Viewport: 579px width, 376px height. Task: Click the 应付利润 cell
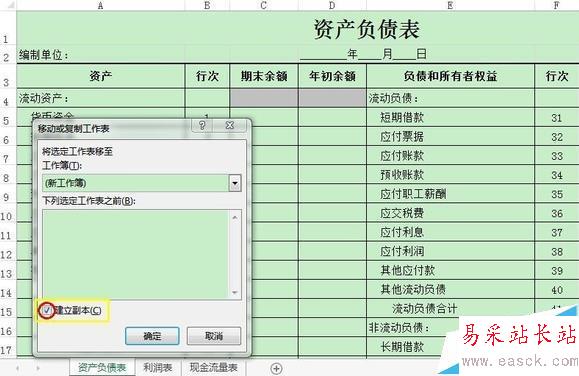[x=450, y=252]
